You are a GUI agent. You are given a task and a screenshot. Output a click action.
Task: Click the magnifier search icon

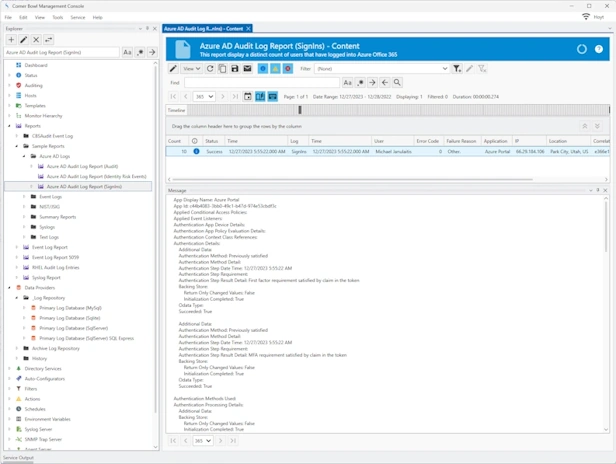click(x=397, y=83)
